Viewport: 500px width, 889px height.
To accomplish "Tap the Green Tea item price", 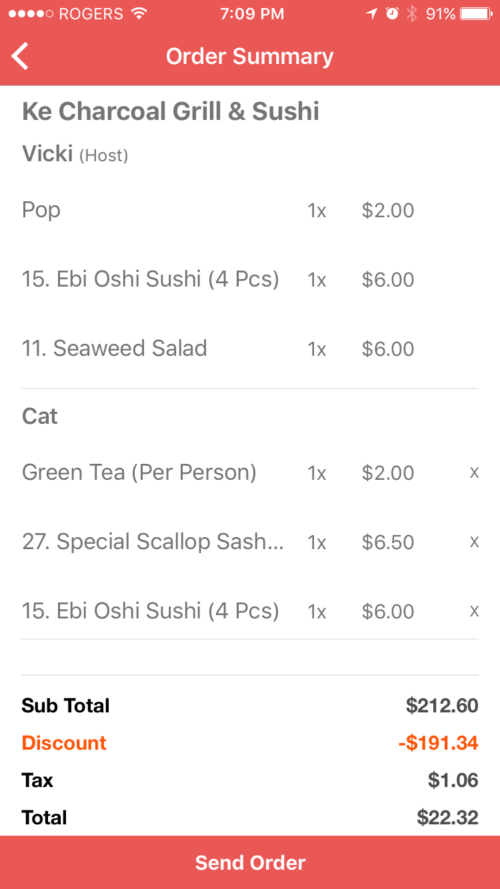I will 388,473.
